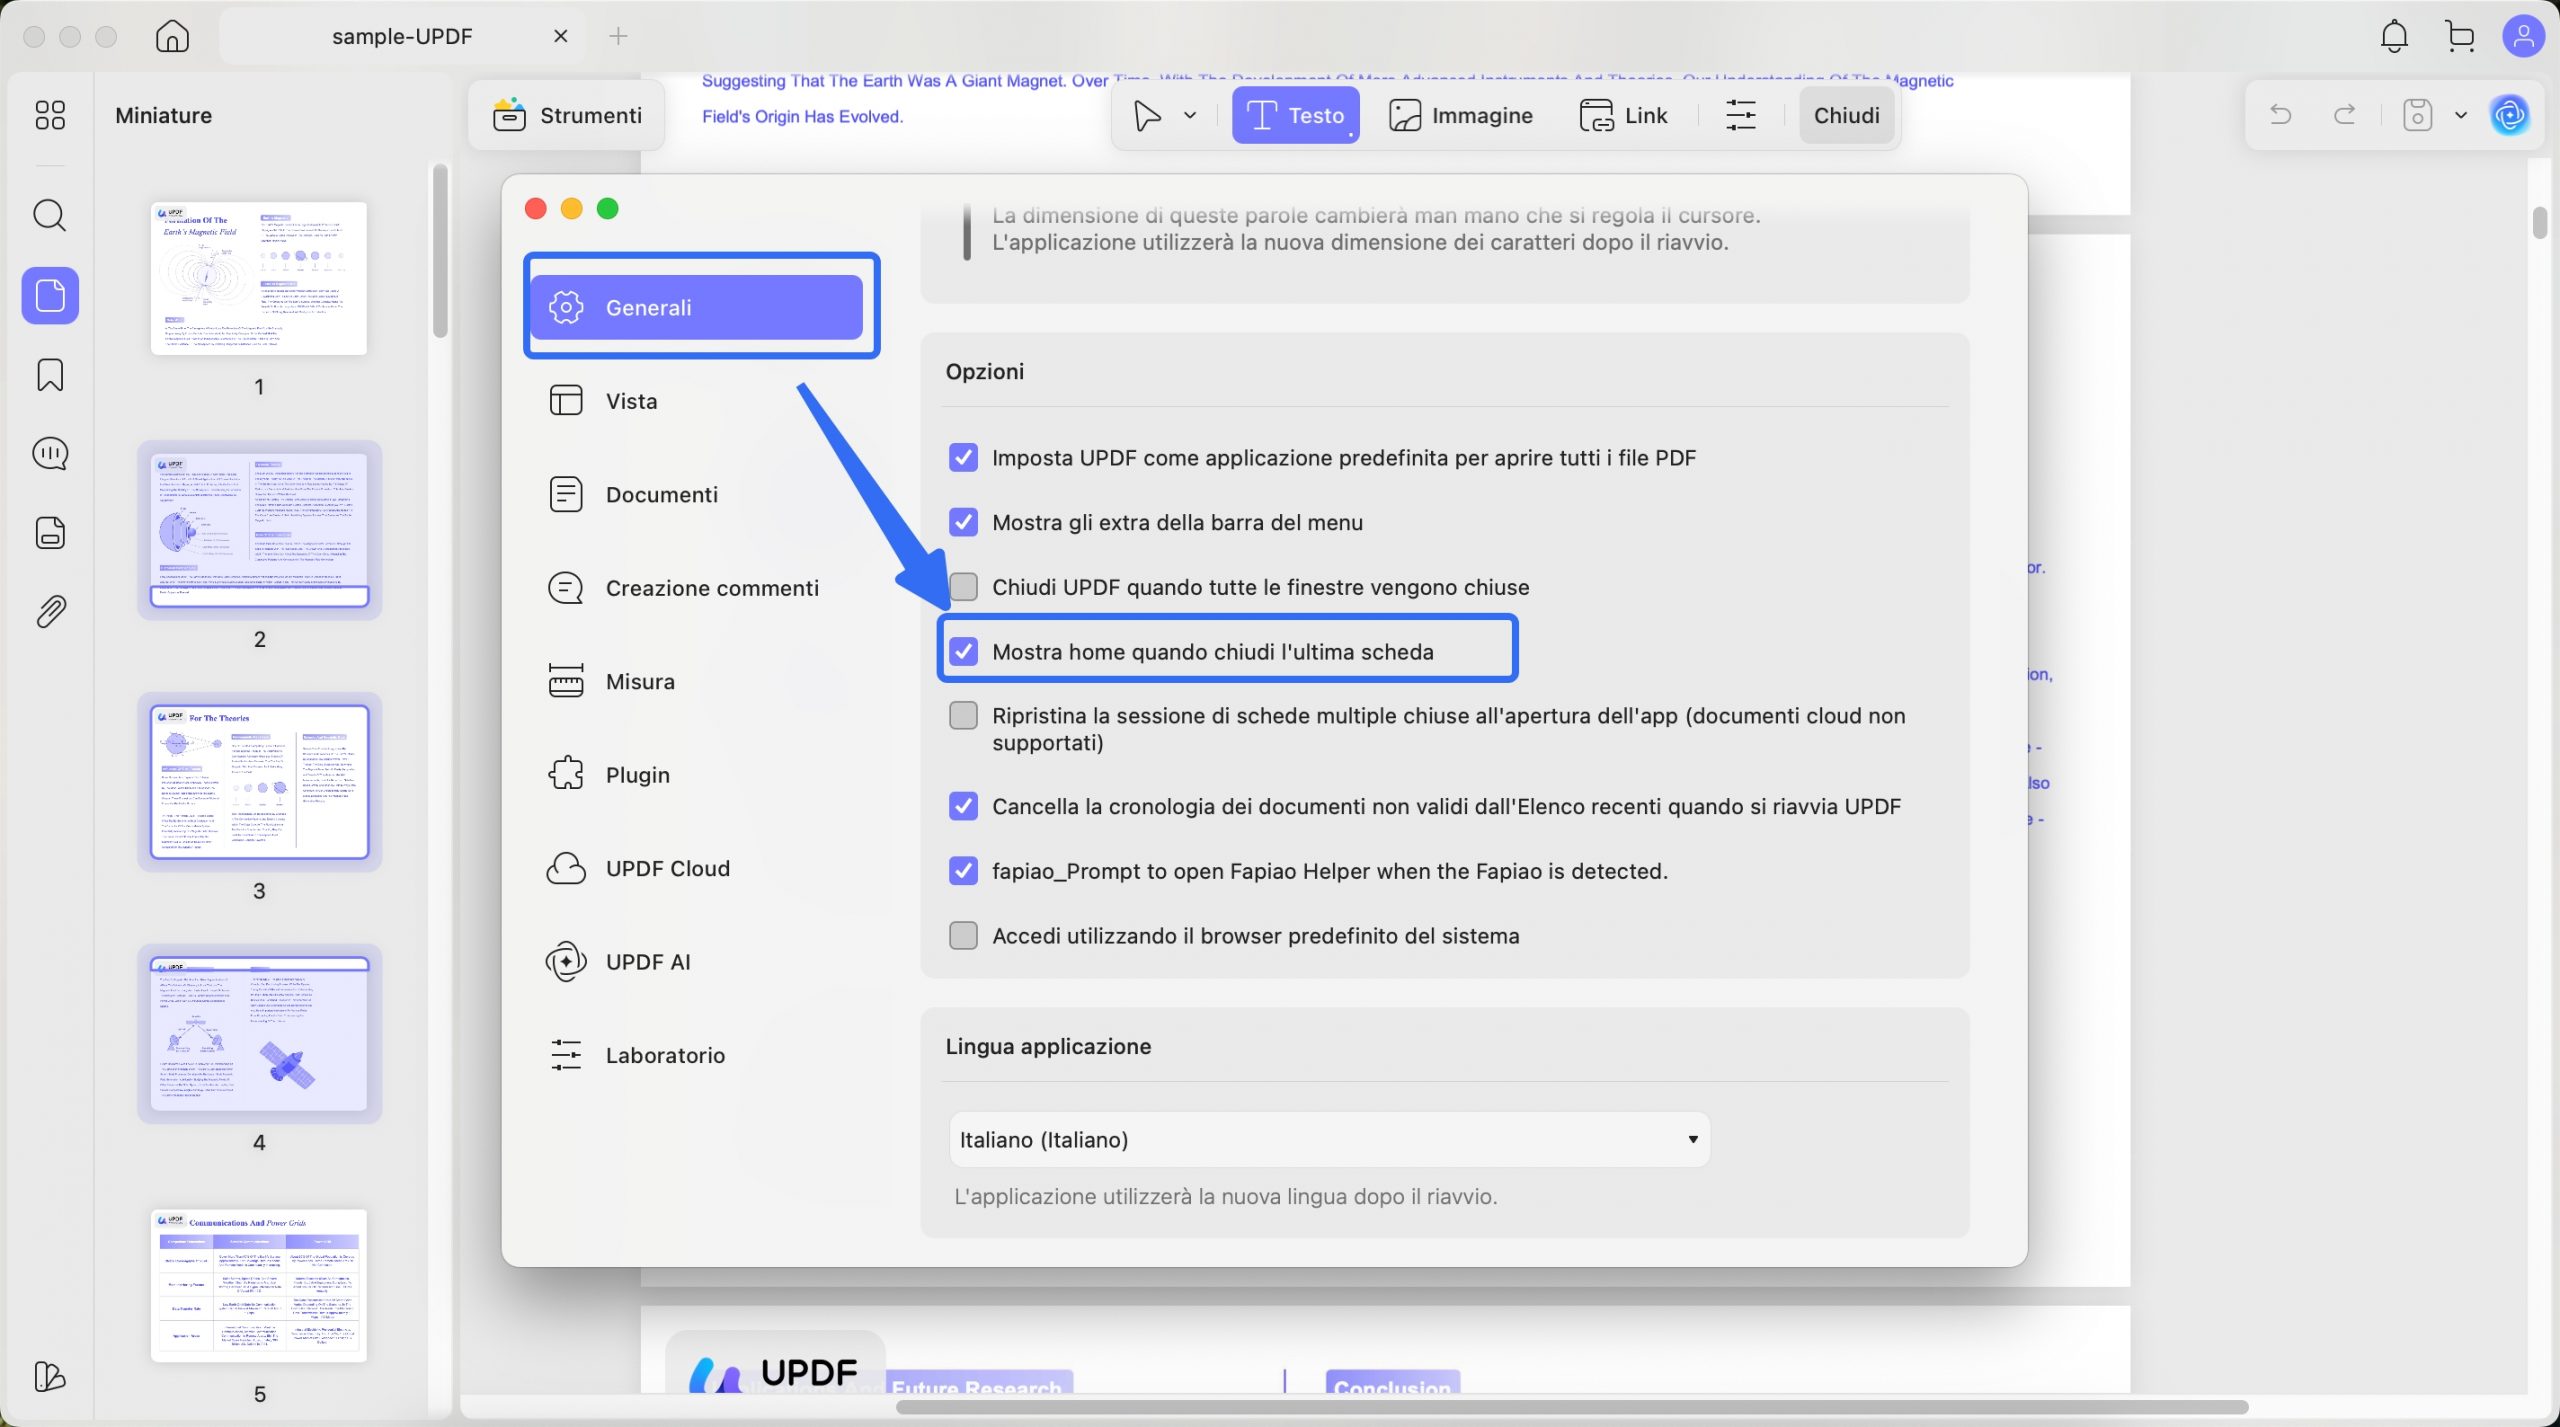Check 'Accedi utilizzando il browser predefinito' option

[x=963, y=936]
